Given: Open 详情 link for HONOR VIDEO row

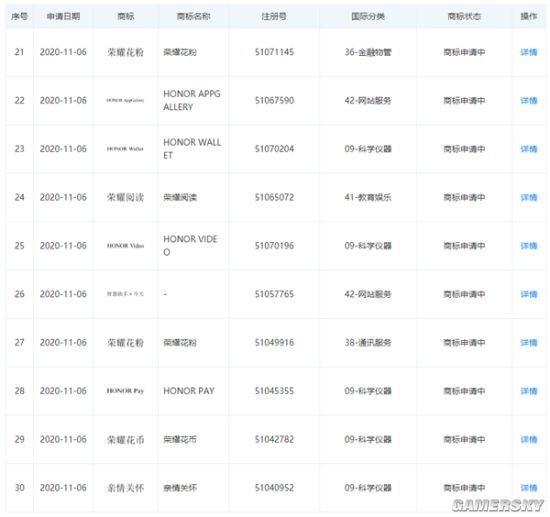Looking at the screenshot, I should coord(529,246).
